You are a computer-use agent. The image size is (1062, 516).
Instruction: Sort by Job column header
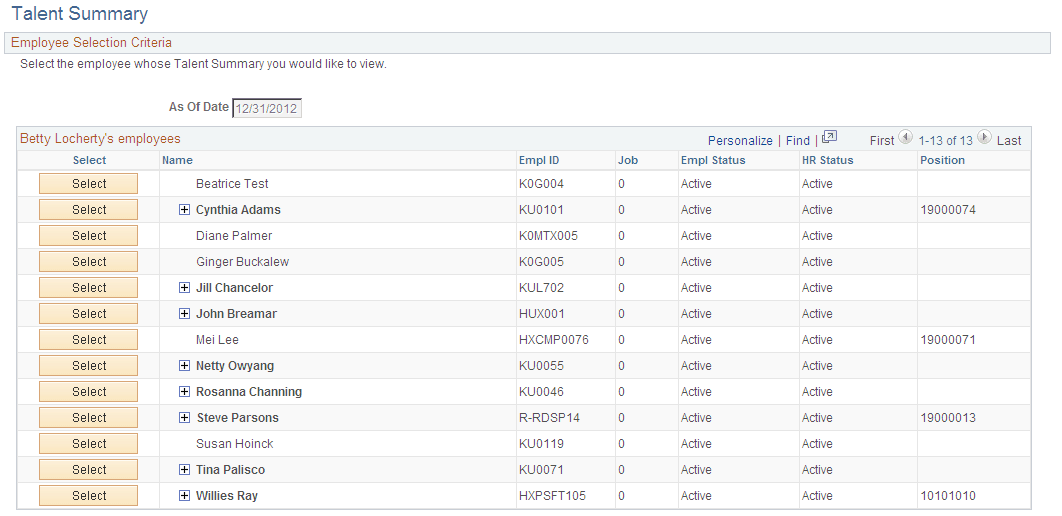click(628, 160)
